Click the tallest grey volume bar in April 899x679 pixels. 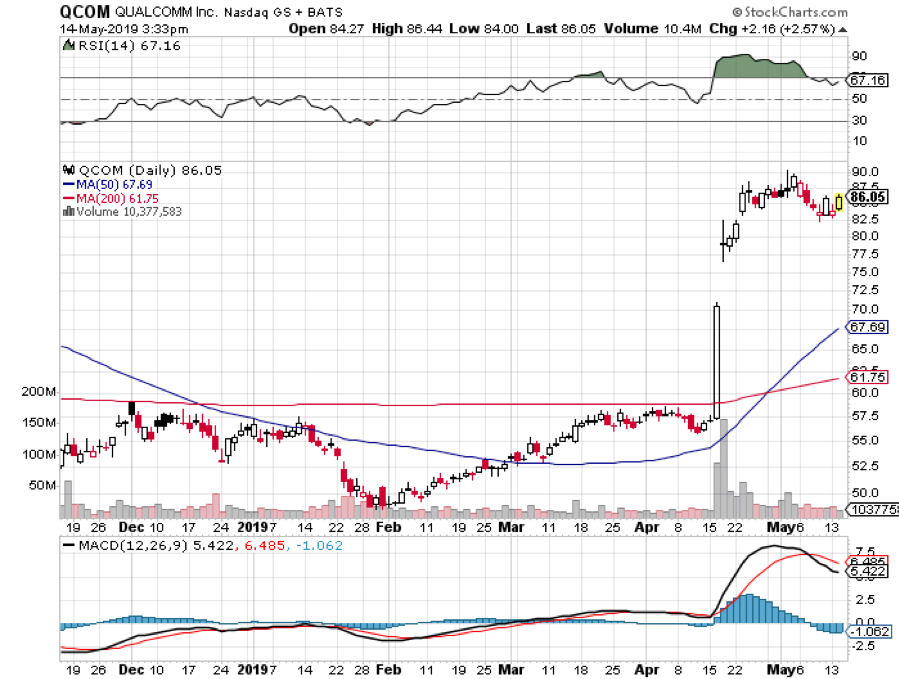(724, 469)
